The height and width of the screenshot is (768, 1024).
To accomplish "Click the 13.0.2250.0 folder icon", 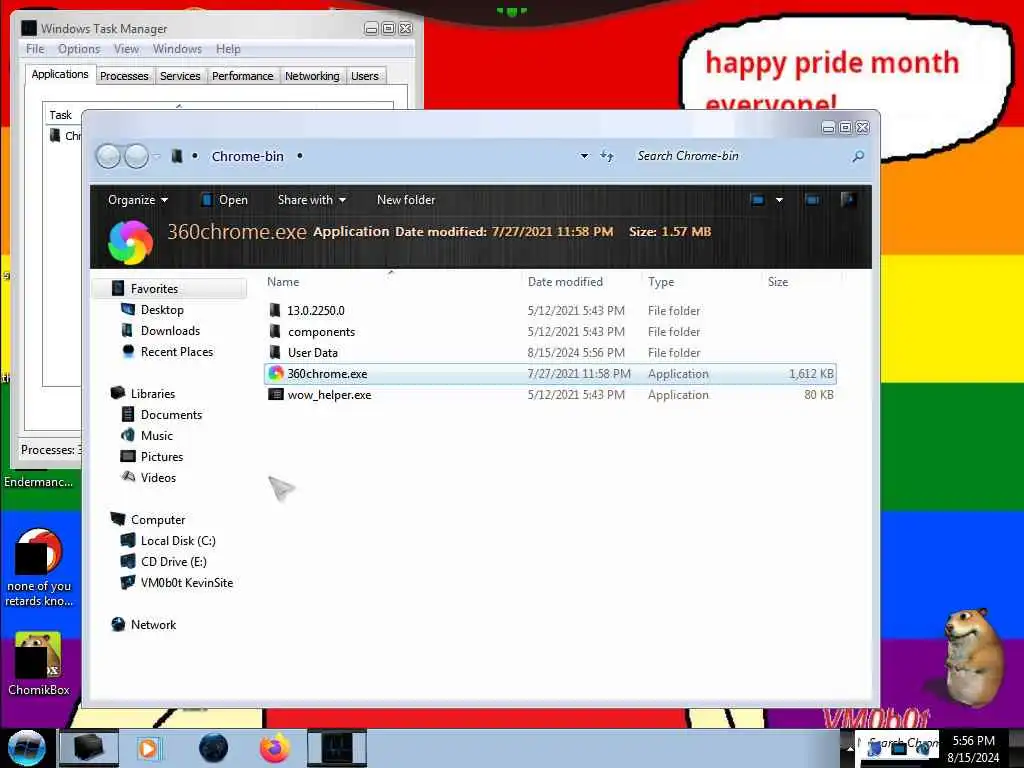I will (x=275, y=310).
